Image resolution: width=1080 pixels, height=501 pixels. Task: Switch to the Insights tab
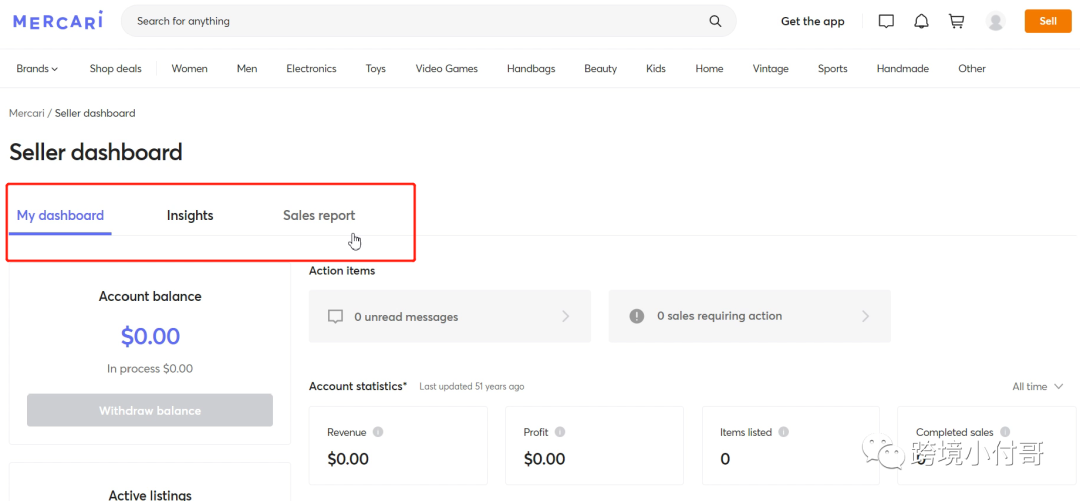coord(190,215)
